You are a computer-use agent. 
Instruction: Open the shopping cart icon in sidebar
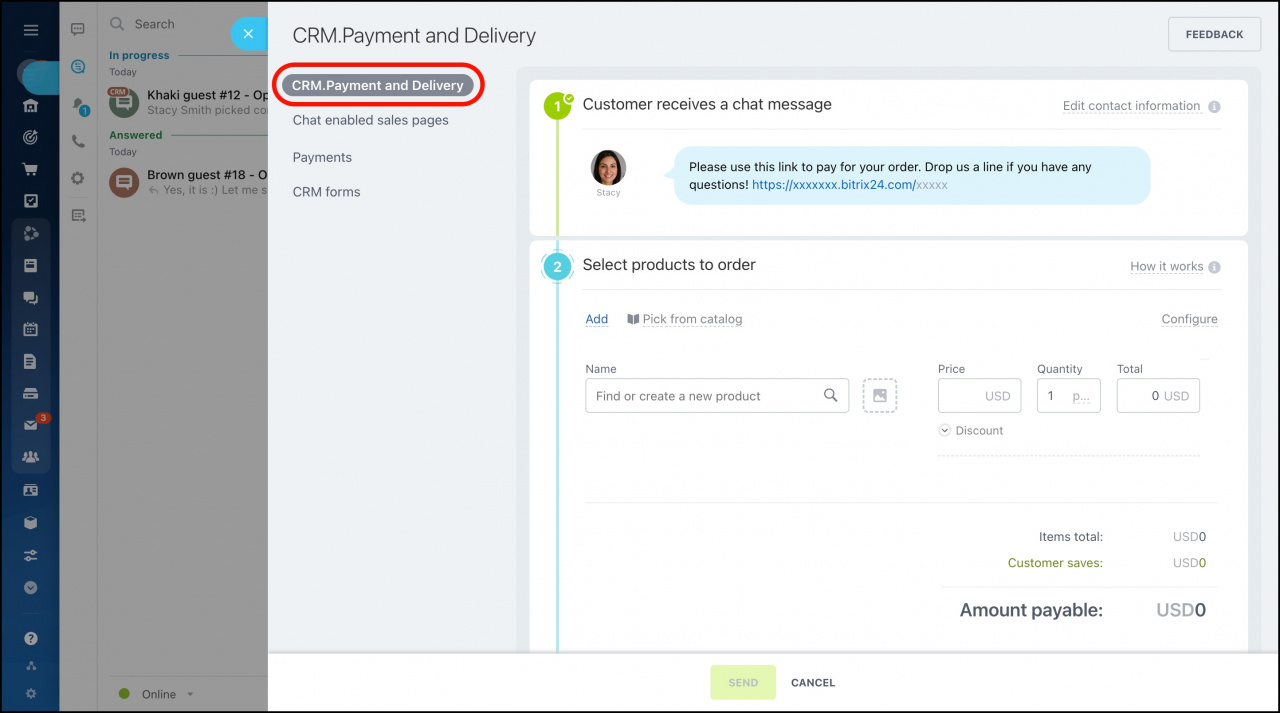[x=31, y=169]
